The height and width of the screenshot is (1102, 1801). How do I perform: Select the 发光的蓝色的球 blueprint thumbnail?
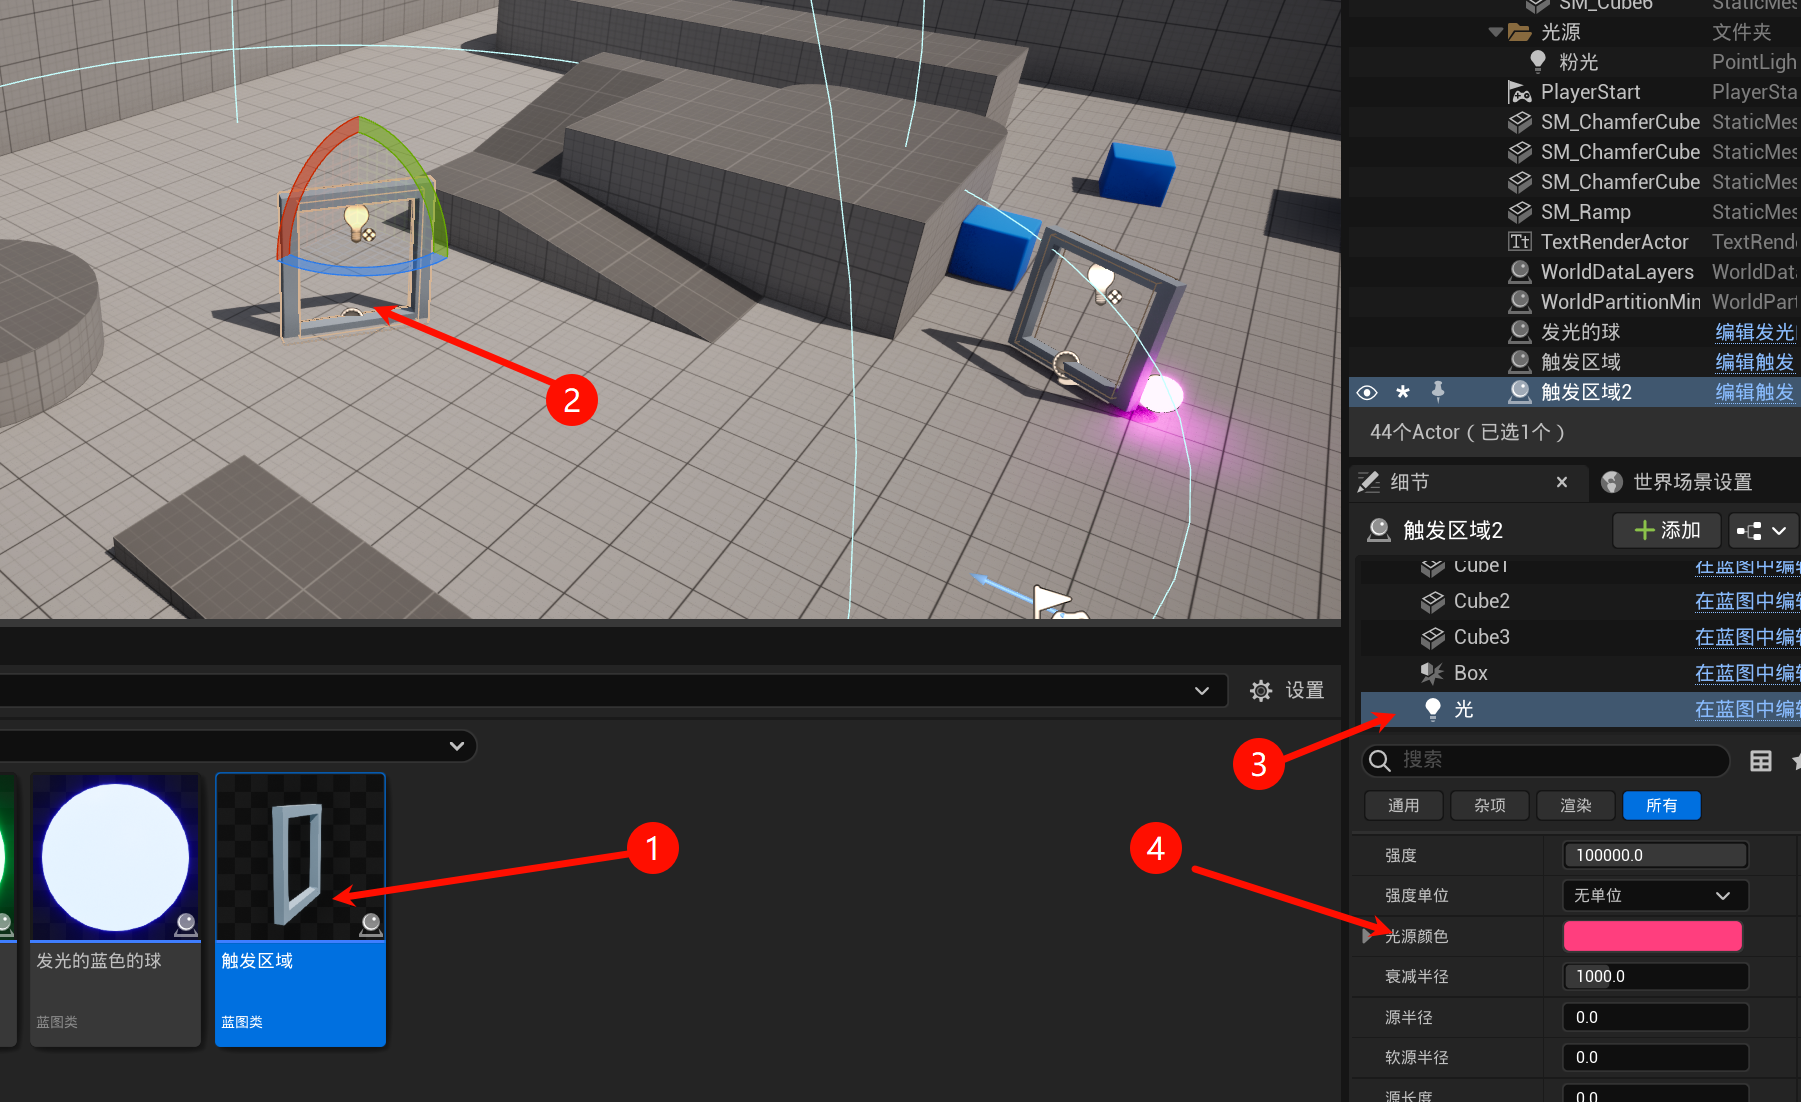click(116, 858)
